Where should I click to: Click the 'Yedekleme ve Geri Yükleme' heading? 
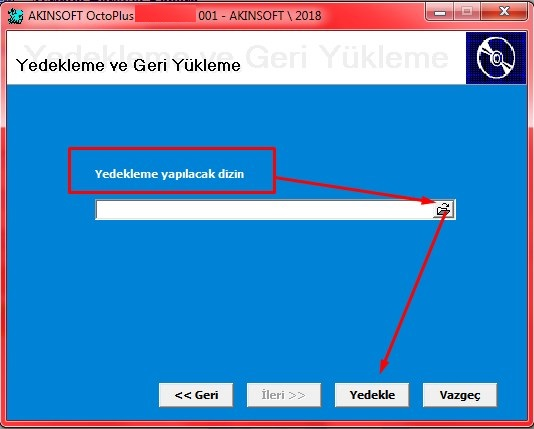128,65
